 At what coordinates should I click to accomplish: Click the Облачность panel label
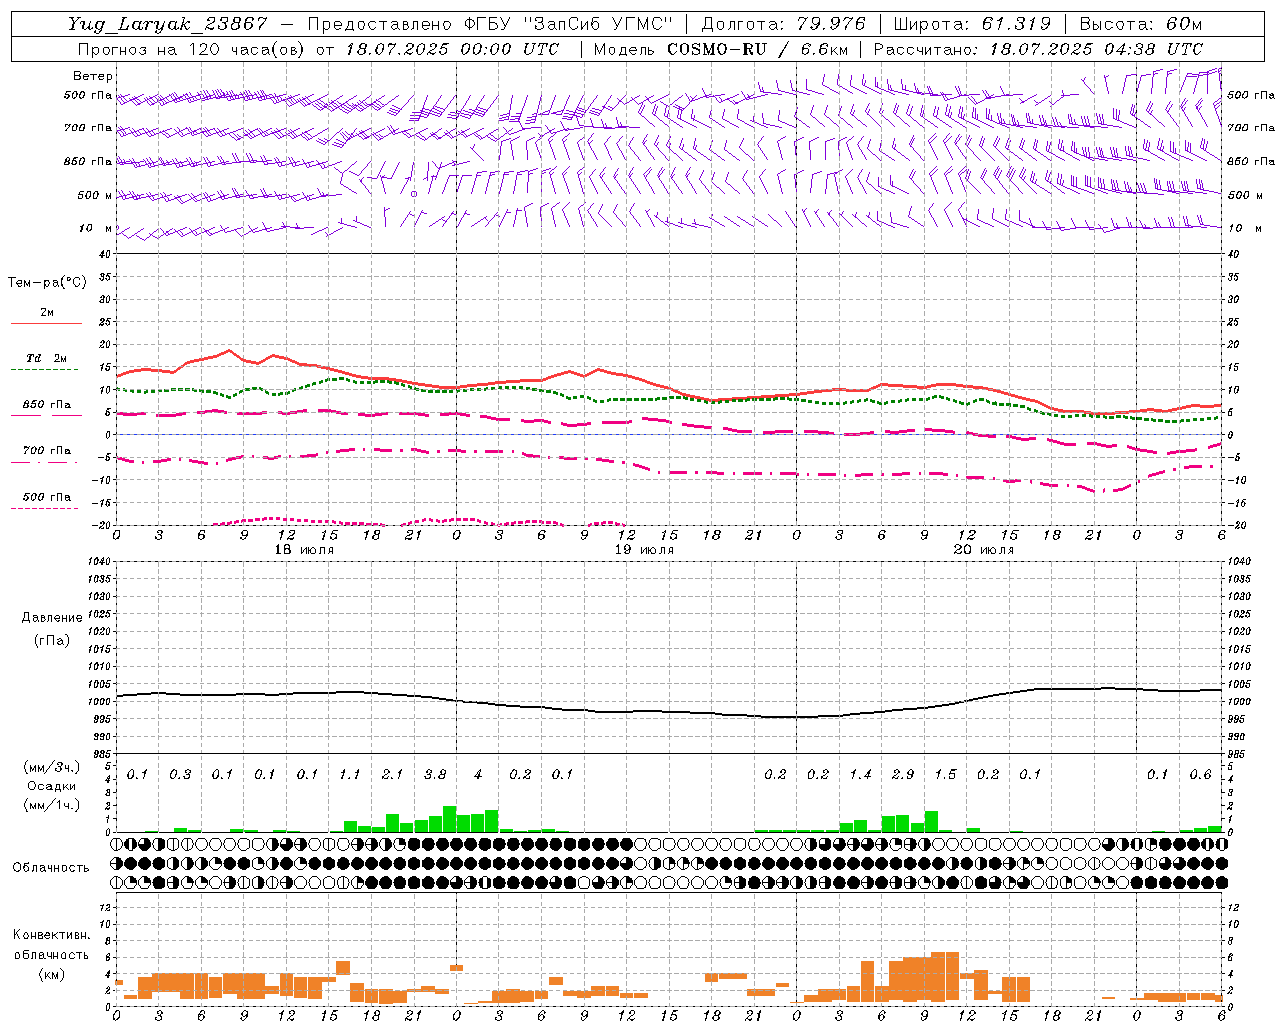coord(51,867)
